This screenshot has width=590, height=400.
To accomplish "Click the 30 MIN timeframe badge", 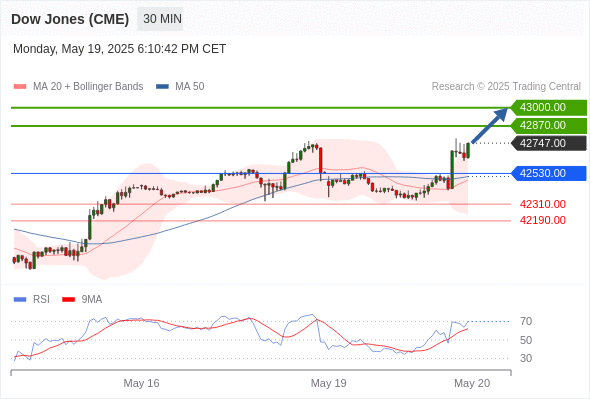I will point(160,19).
